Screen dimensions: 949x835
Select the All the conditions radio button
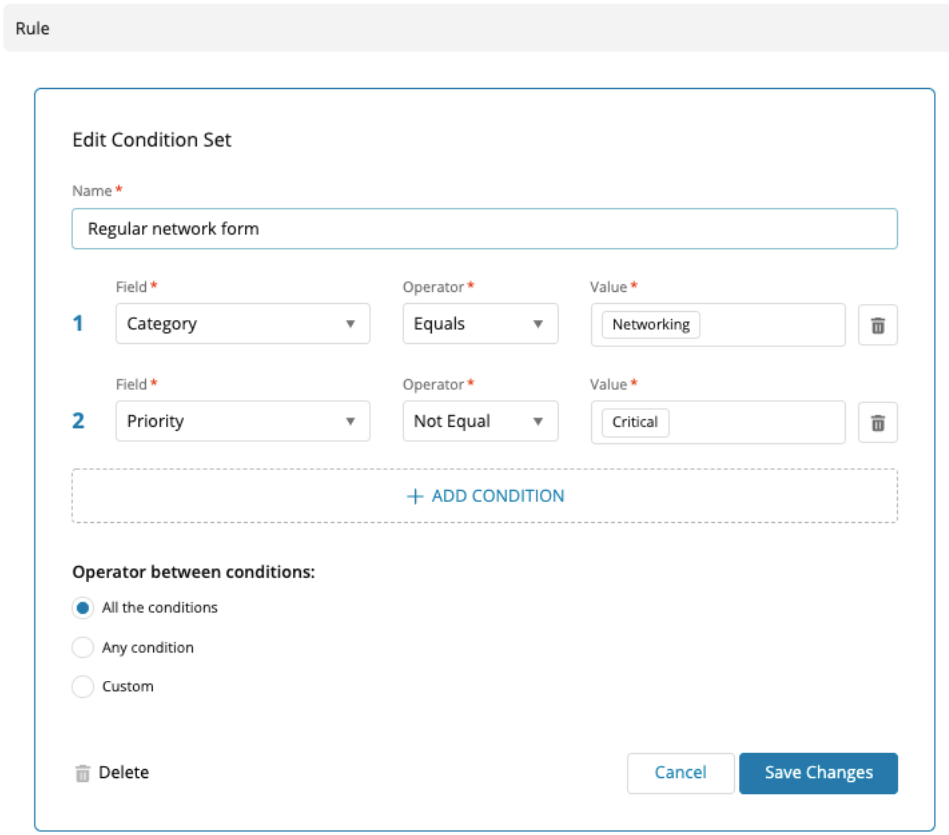83,608
